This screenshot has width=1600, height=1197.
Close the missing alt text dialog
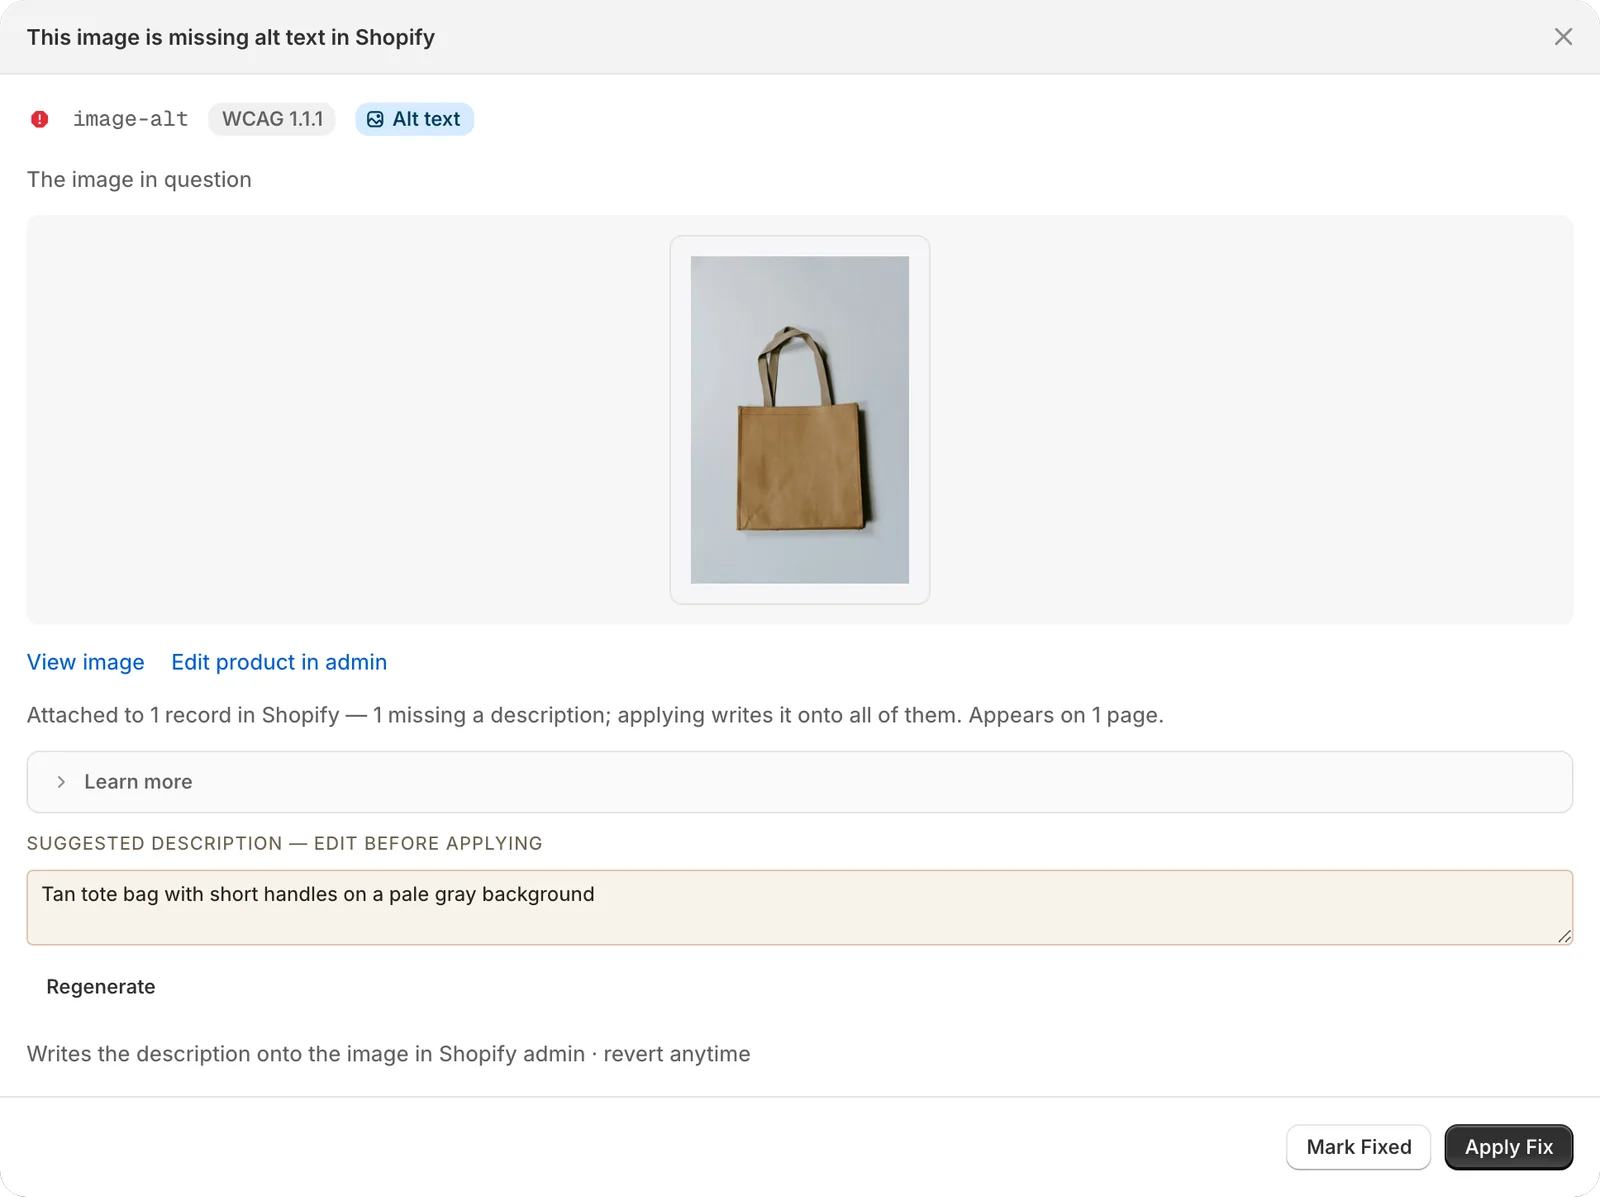(x=1563, y=37)
